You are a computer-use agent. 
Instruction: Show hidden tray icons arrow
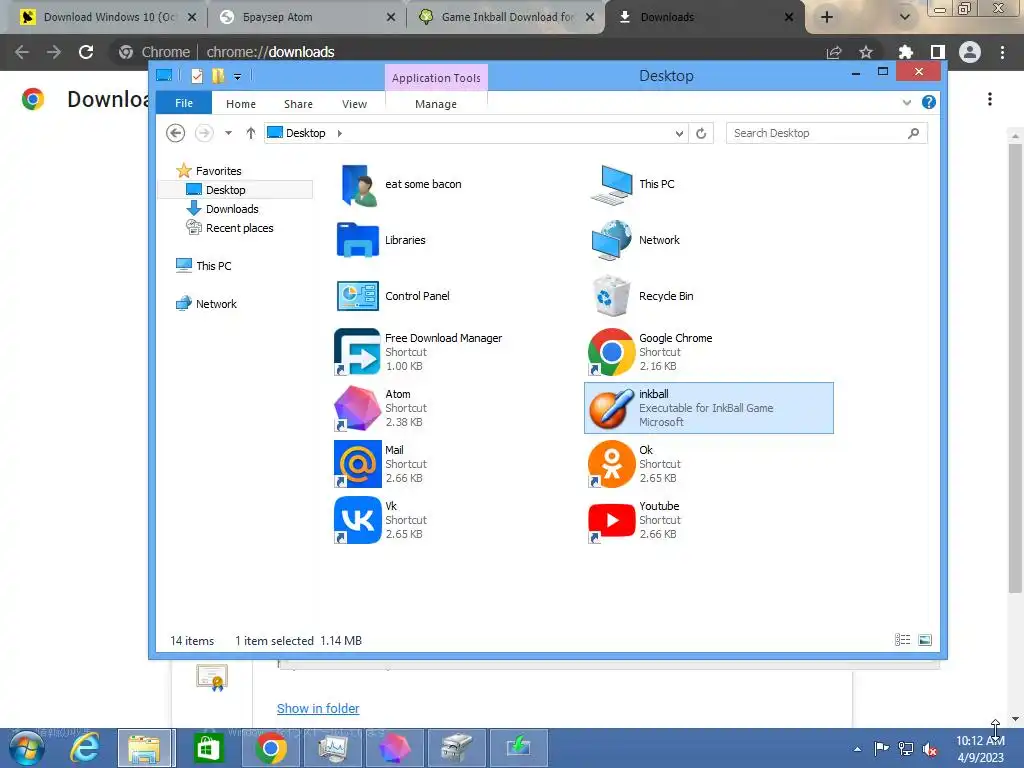[857, 749]
